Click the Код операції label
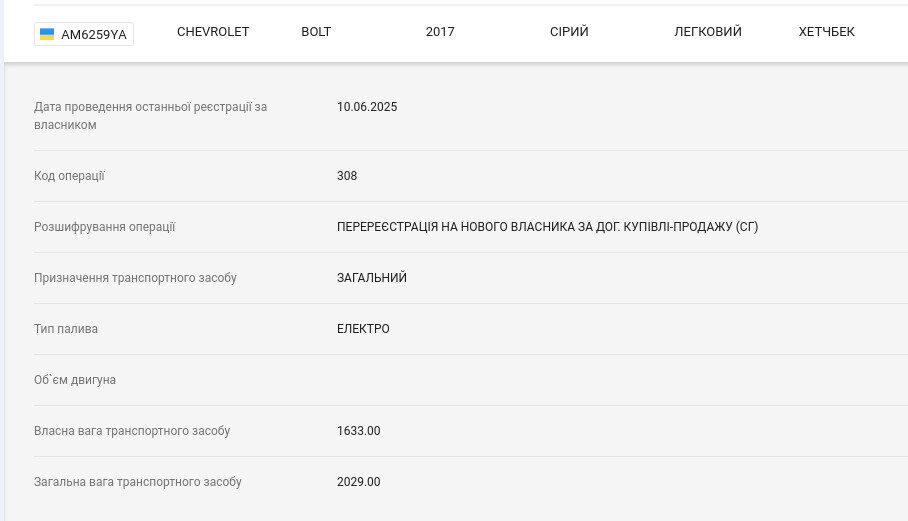The height and width of the screenshot is (521, 908). tap(69, 175)
